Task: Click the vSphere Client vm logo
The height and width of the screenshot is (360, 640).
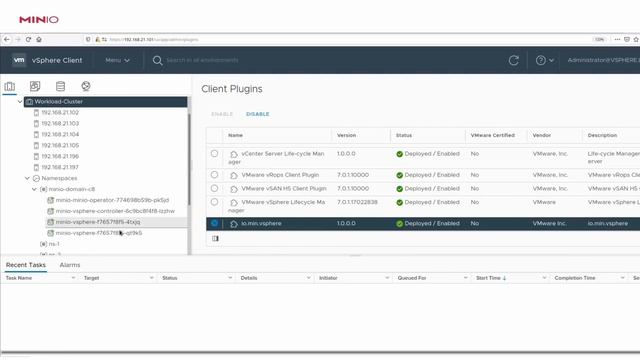Action: click(x=19, y=60)
